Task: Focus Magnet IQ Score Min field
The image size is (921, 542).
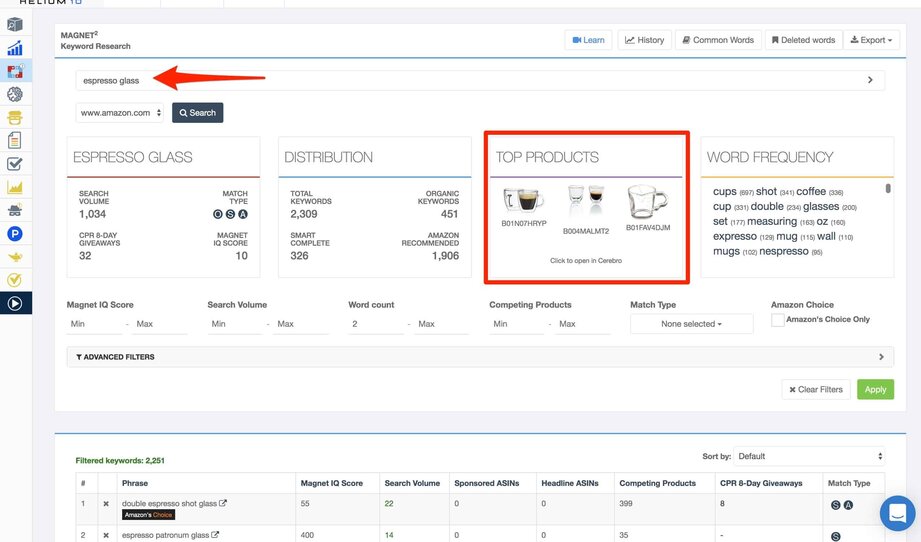Action: click(95, 324)
